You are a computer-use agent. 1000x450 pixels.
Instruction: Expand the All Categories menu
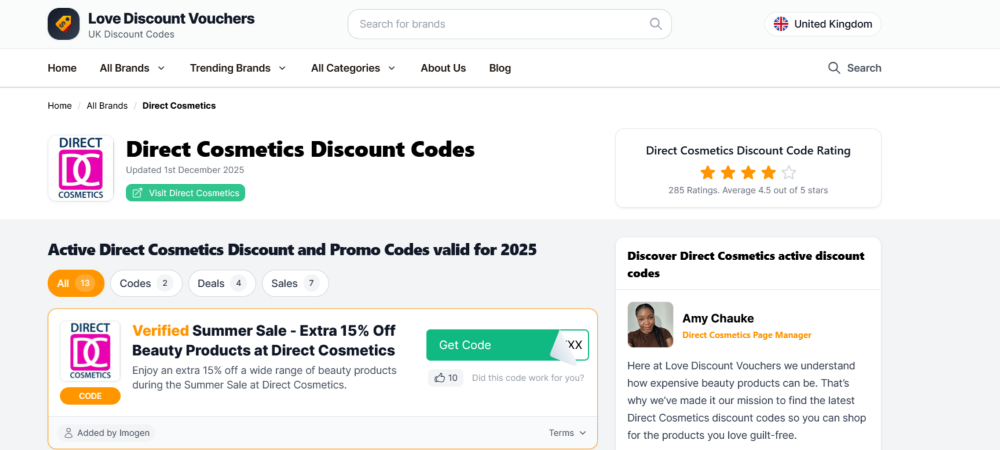(353, 68)
